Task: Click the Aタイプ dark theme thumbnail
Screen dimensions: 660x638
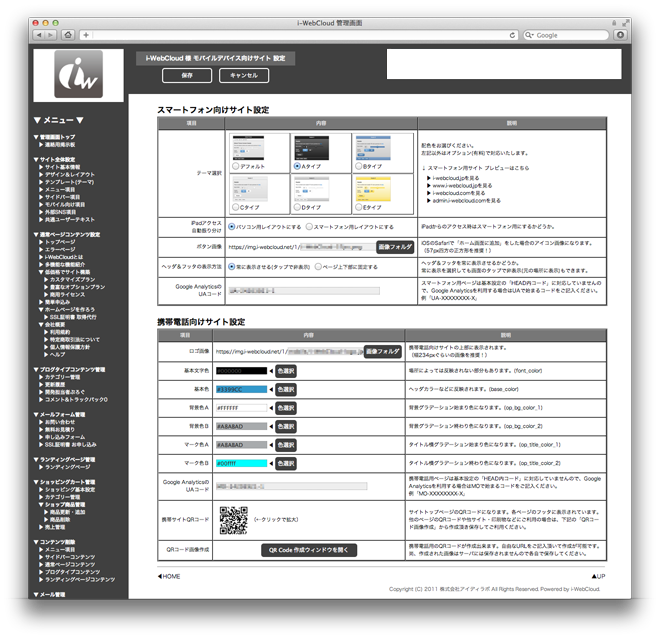Action: click(x=311, y=148)
